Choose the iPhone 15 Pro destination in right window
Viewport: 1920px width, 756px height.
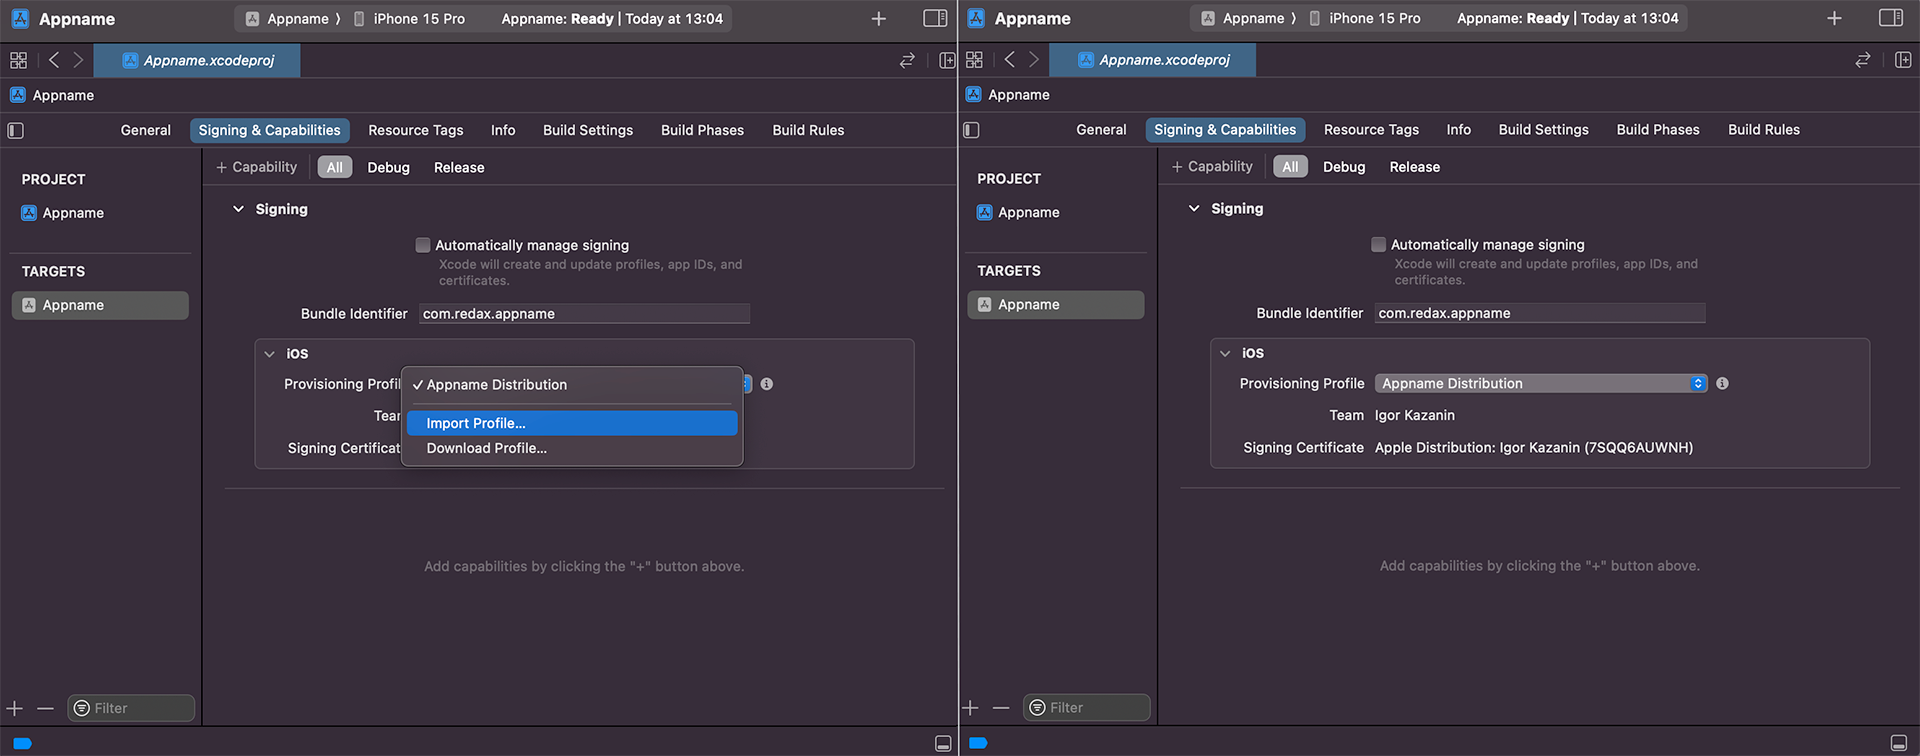1365,18
